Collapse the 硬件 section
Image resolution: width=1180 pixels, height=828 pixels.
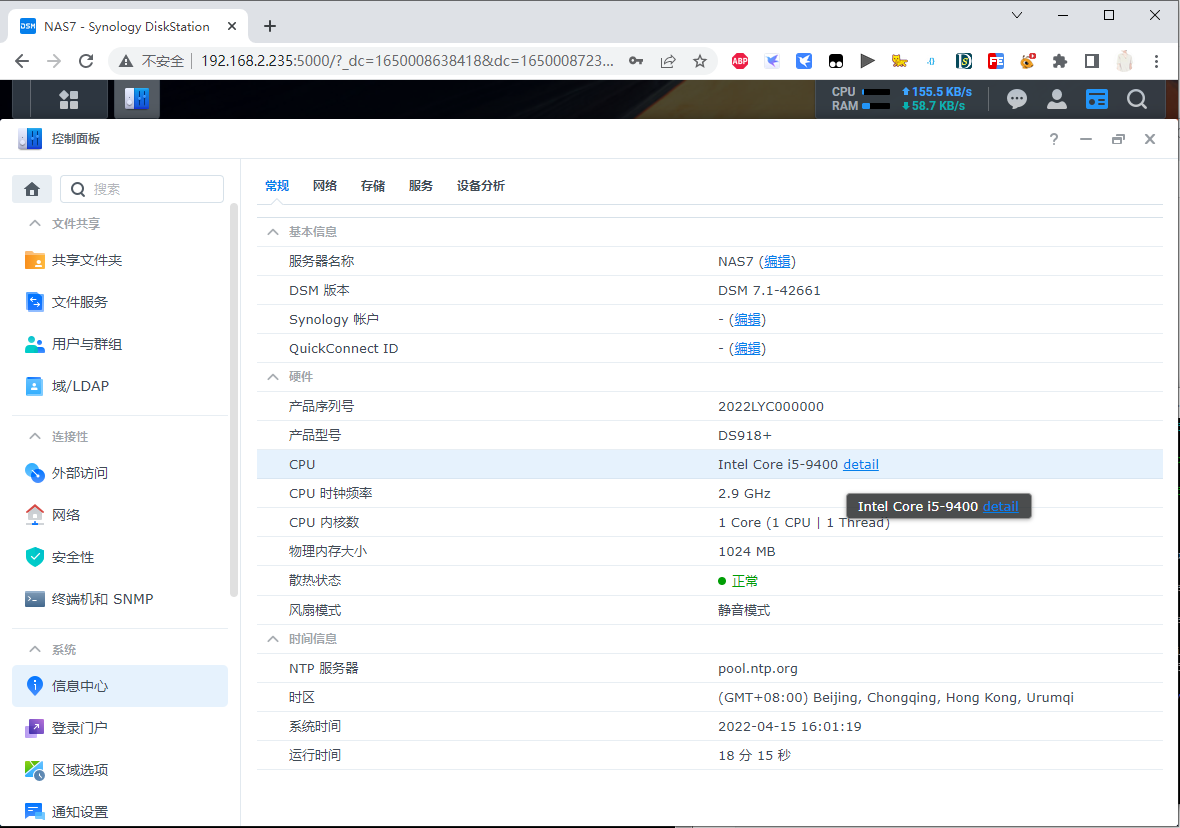tap(272, 376)
